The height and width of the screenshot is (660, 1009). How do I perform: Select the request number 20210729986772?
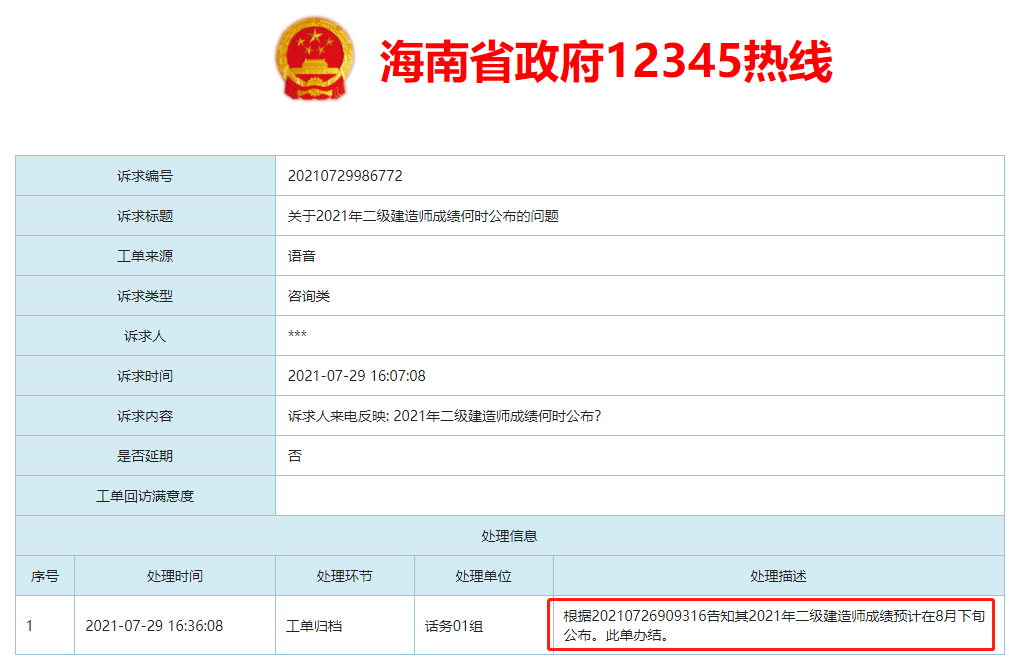click(x=345, y=176)
